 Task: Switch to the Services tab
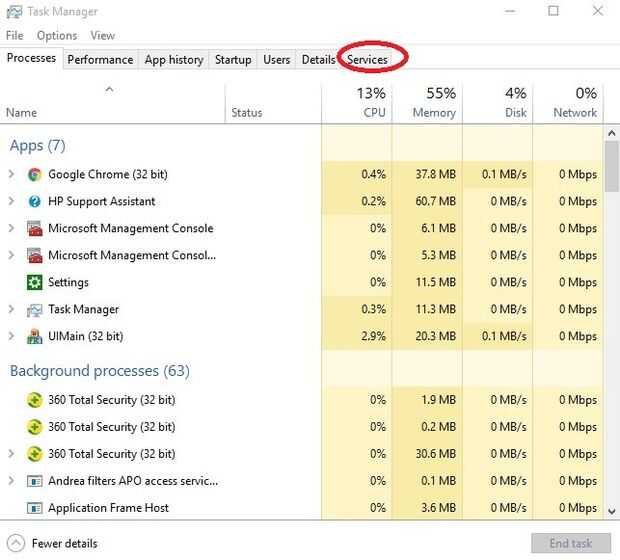click(367, 60)
